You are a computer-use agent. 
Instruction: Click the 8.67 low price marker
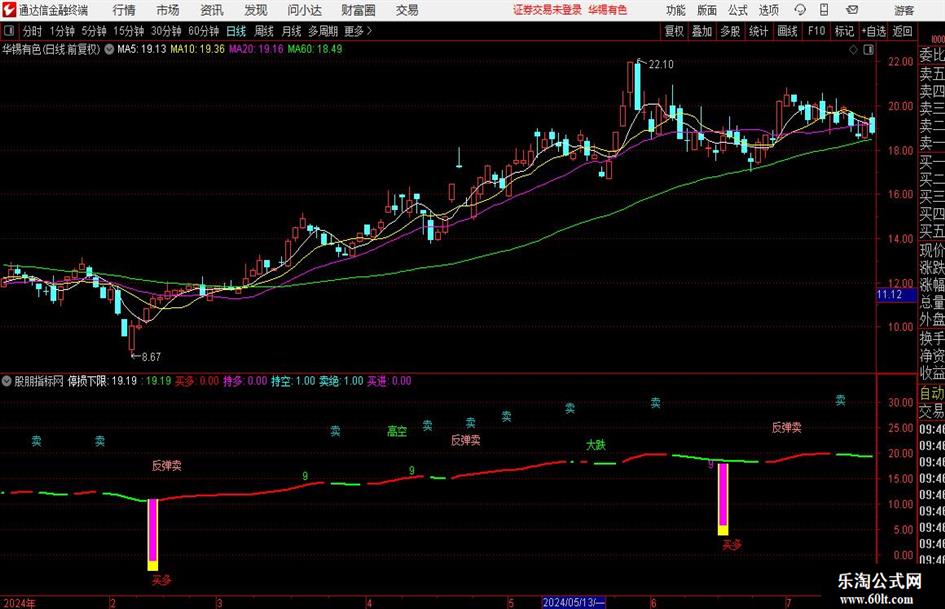[x=151, y=357]
